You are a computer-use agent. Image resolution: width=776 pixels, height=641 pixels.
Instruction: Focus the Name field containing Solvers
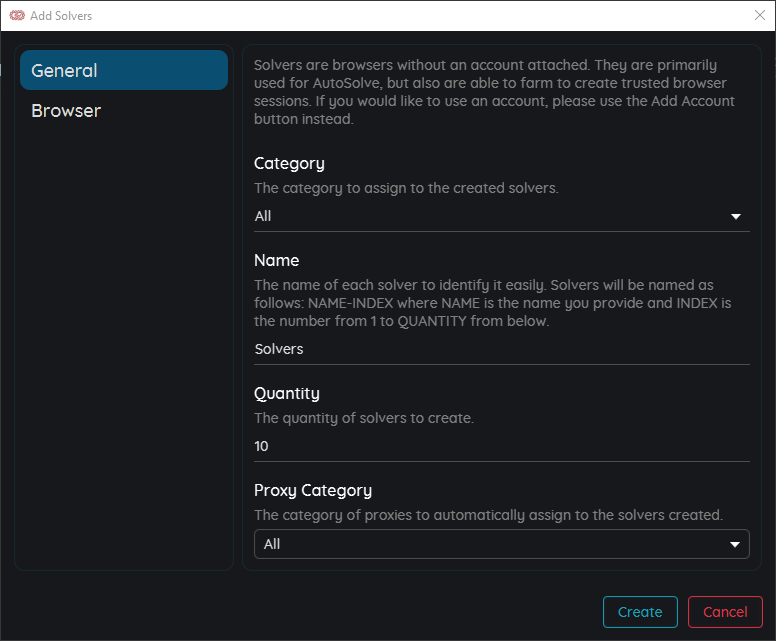pyautogui.click(x=502, y=349)
